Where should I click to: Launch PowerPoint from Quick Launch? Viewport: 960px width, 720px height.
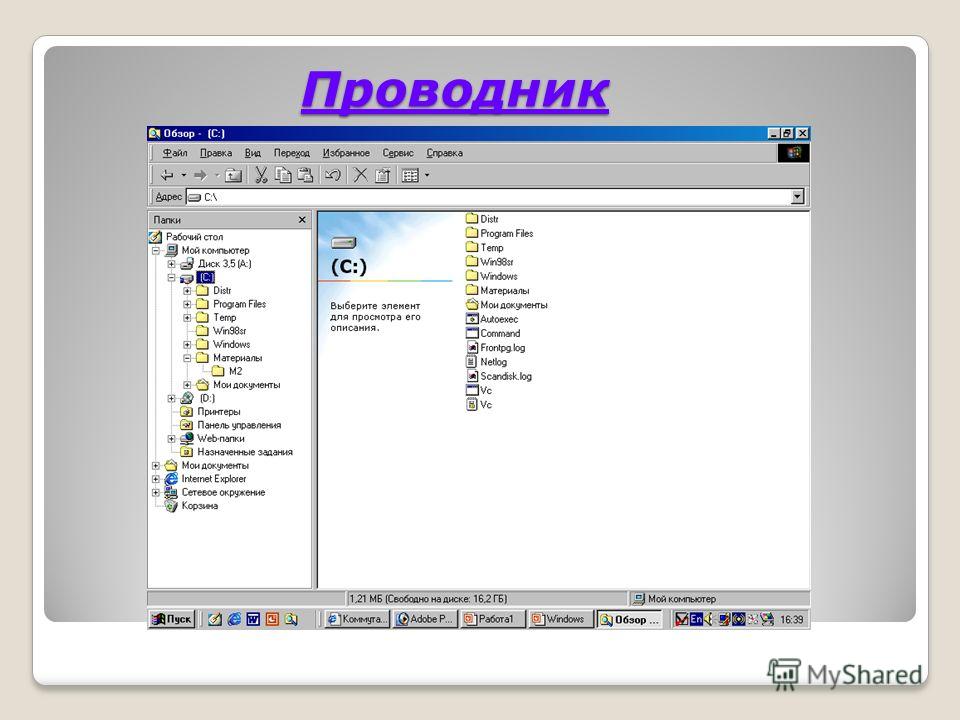[272, 620]
